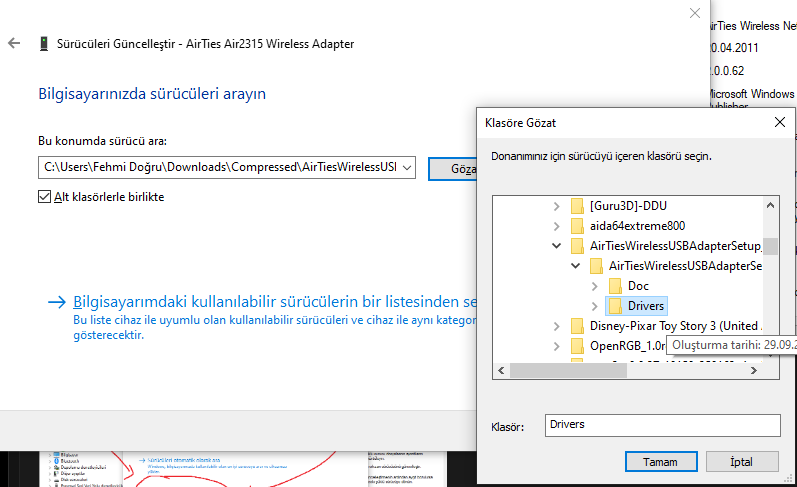This screenshot has height=487, width=797.
Task: Close the Klasöre Gözat dialog
Action: click(x=780, y=122)
